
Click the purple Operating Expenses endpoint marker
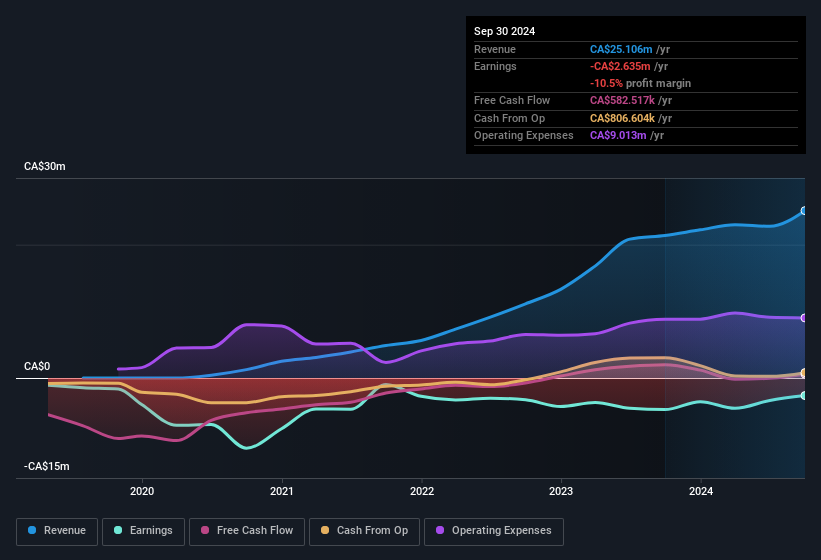pos(804,318)
